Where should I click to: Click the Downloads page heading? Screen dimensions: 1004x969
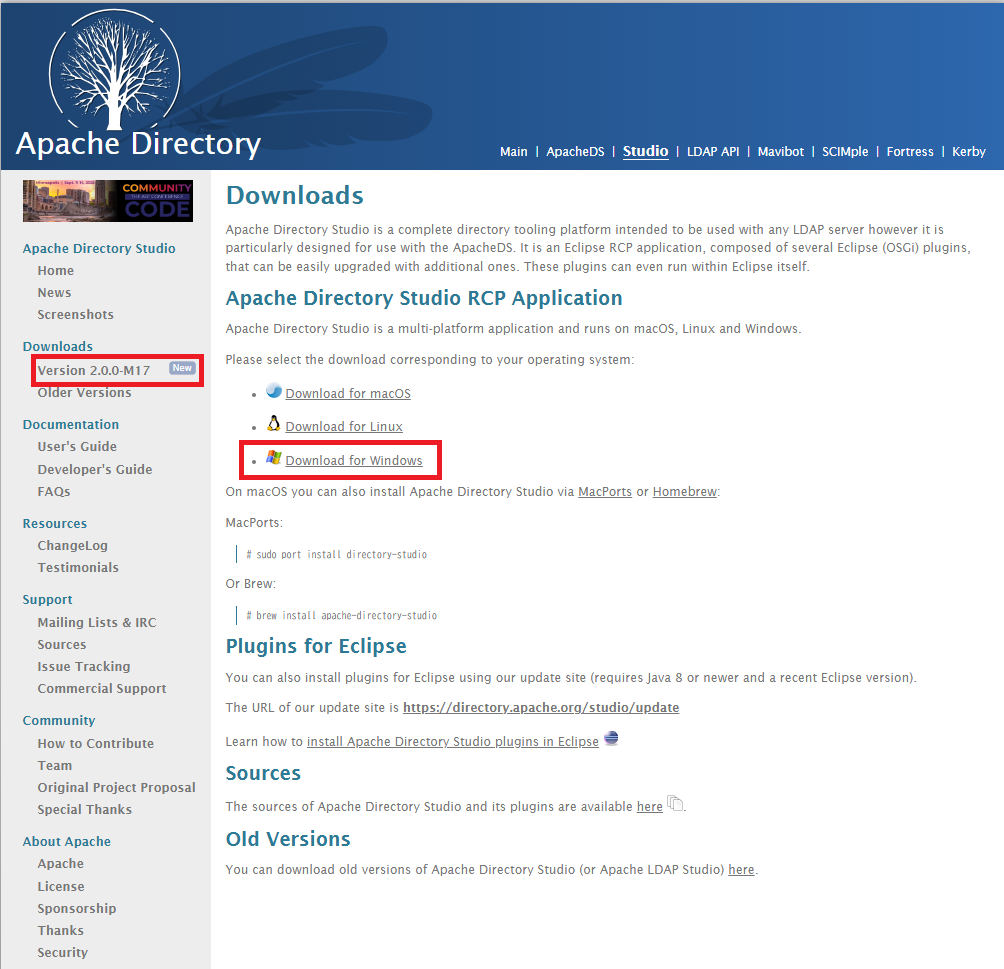295,195
